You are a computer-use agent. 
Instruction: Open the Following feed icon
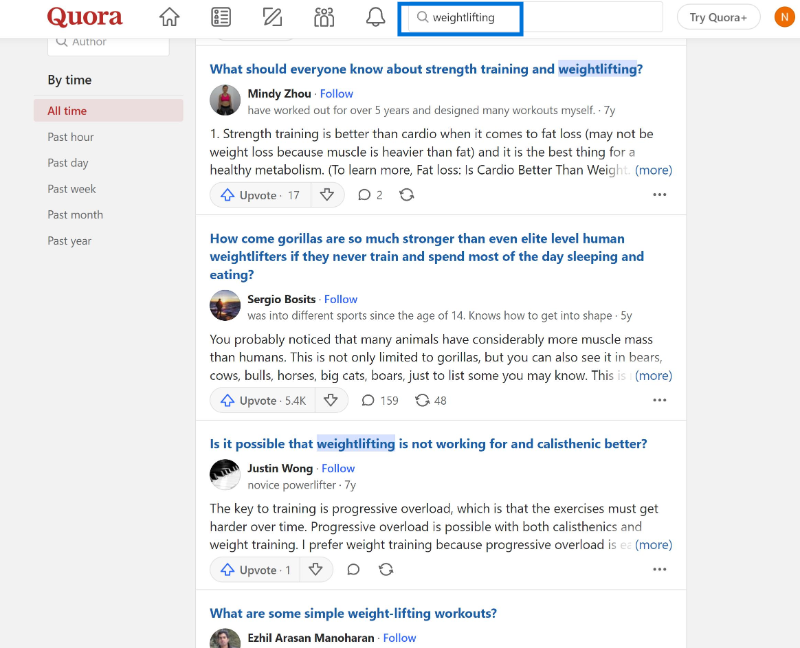click(x=221, y=16)
